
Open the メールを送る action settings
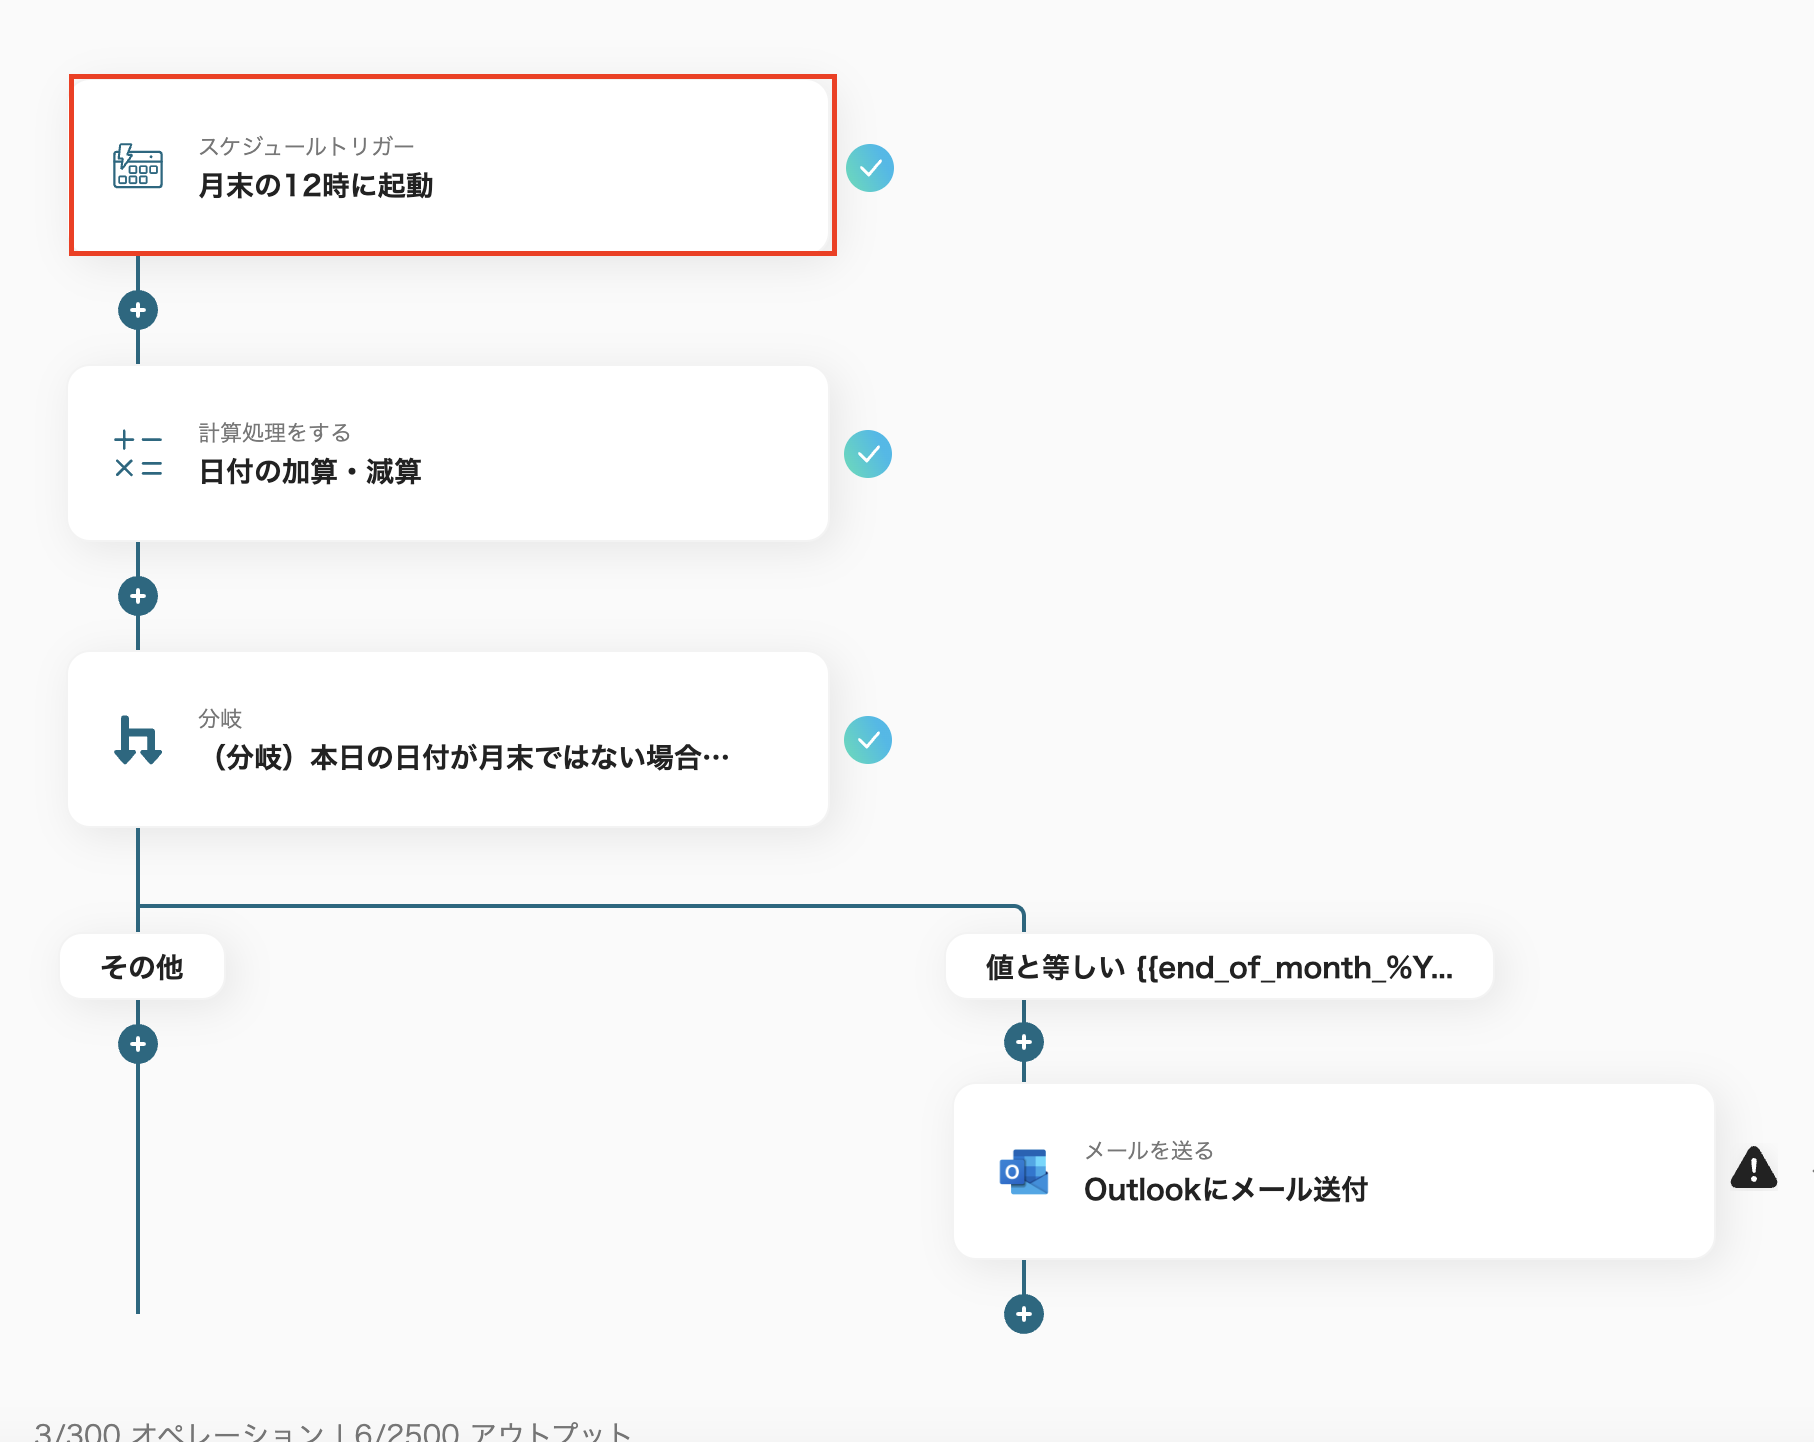[1157, 1150]
